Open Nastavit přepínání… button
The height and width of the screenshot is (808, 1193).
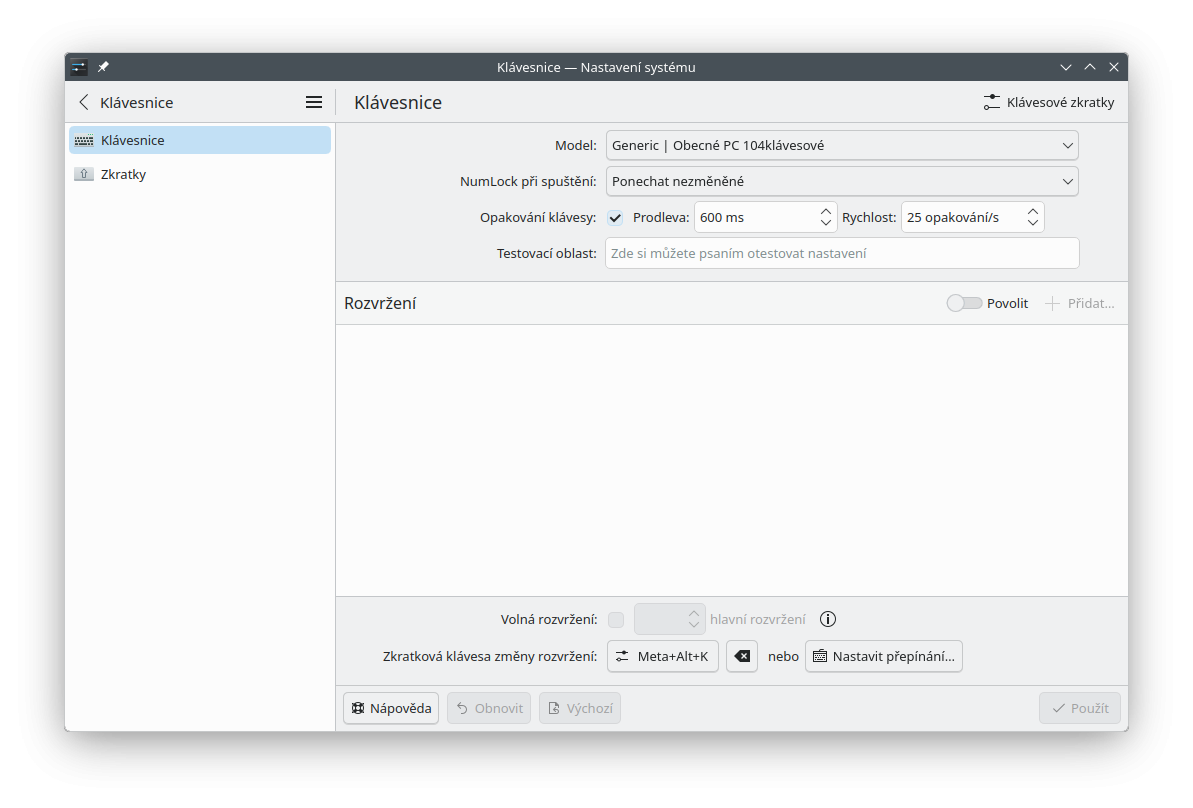[884, 656]
